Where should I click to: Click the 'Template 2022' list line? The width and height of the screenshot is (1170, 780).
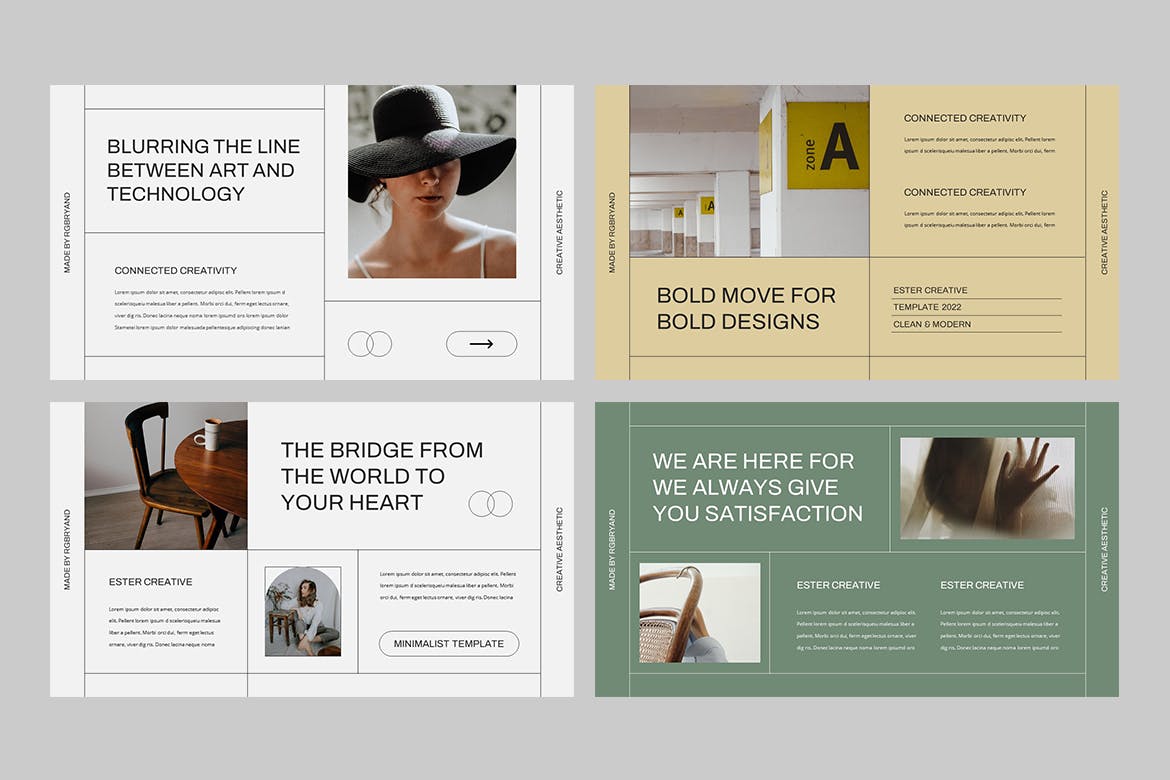tap(930, 307)
